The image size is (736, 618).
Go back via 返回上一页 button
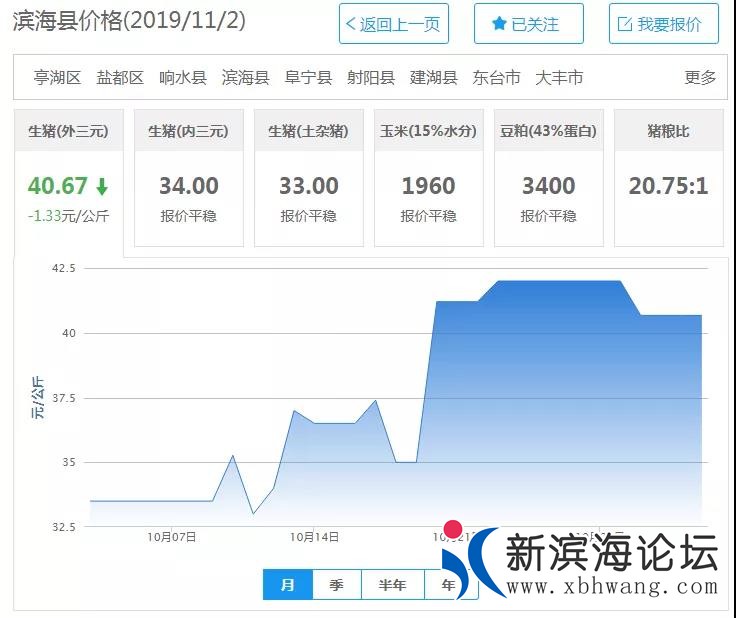coord(394,23)
